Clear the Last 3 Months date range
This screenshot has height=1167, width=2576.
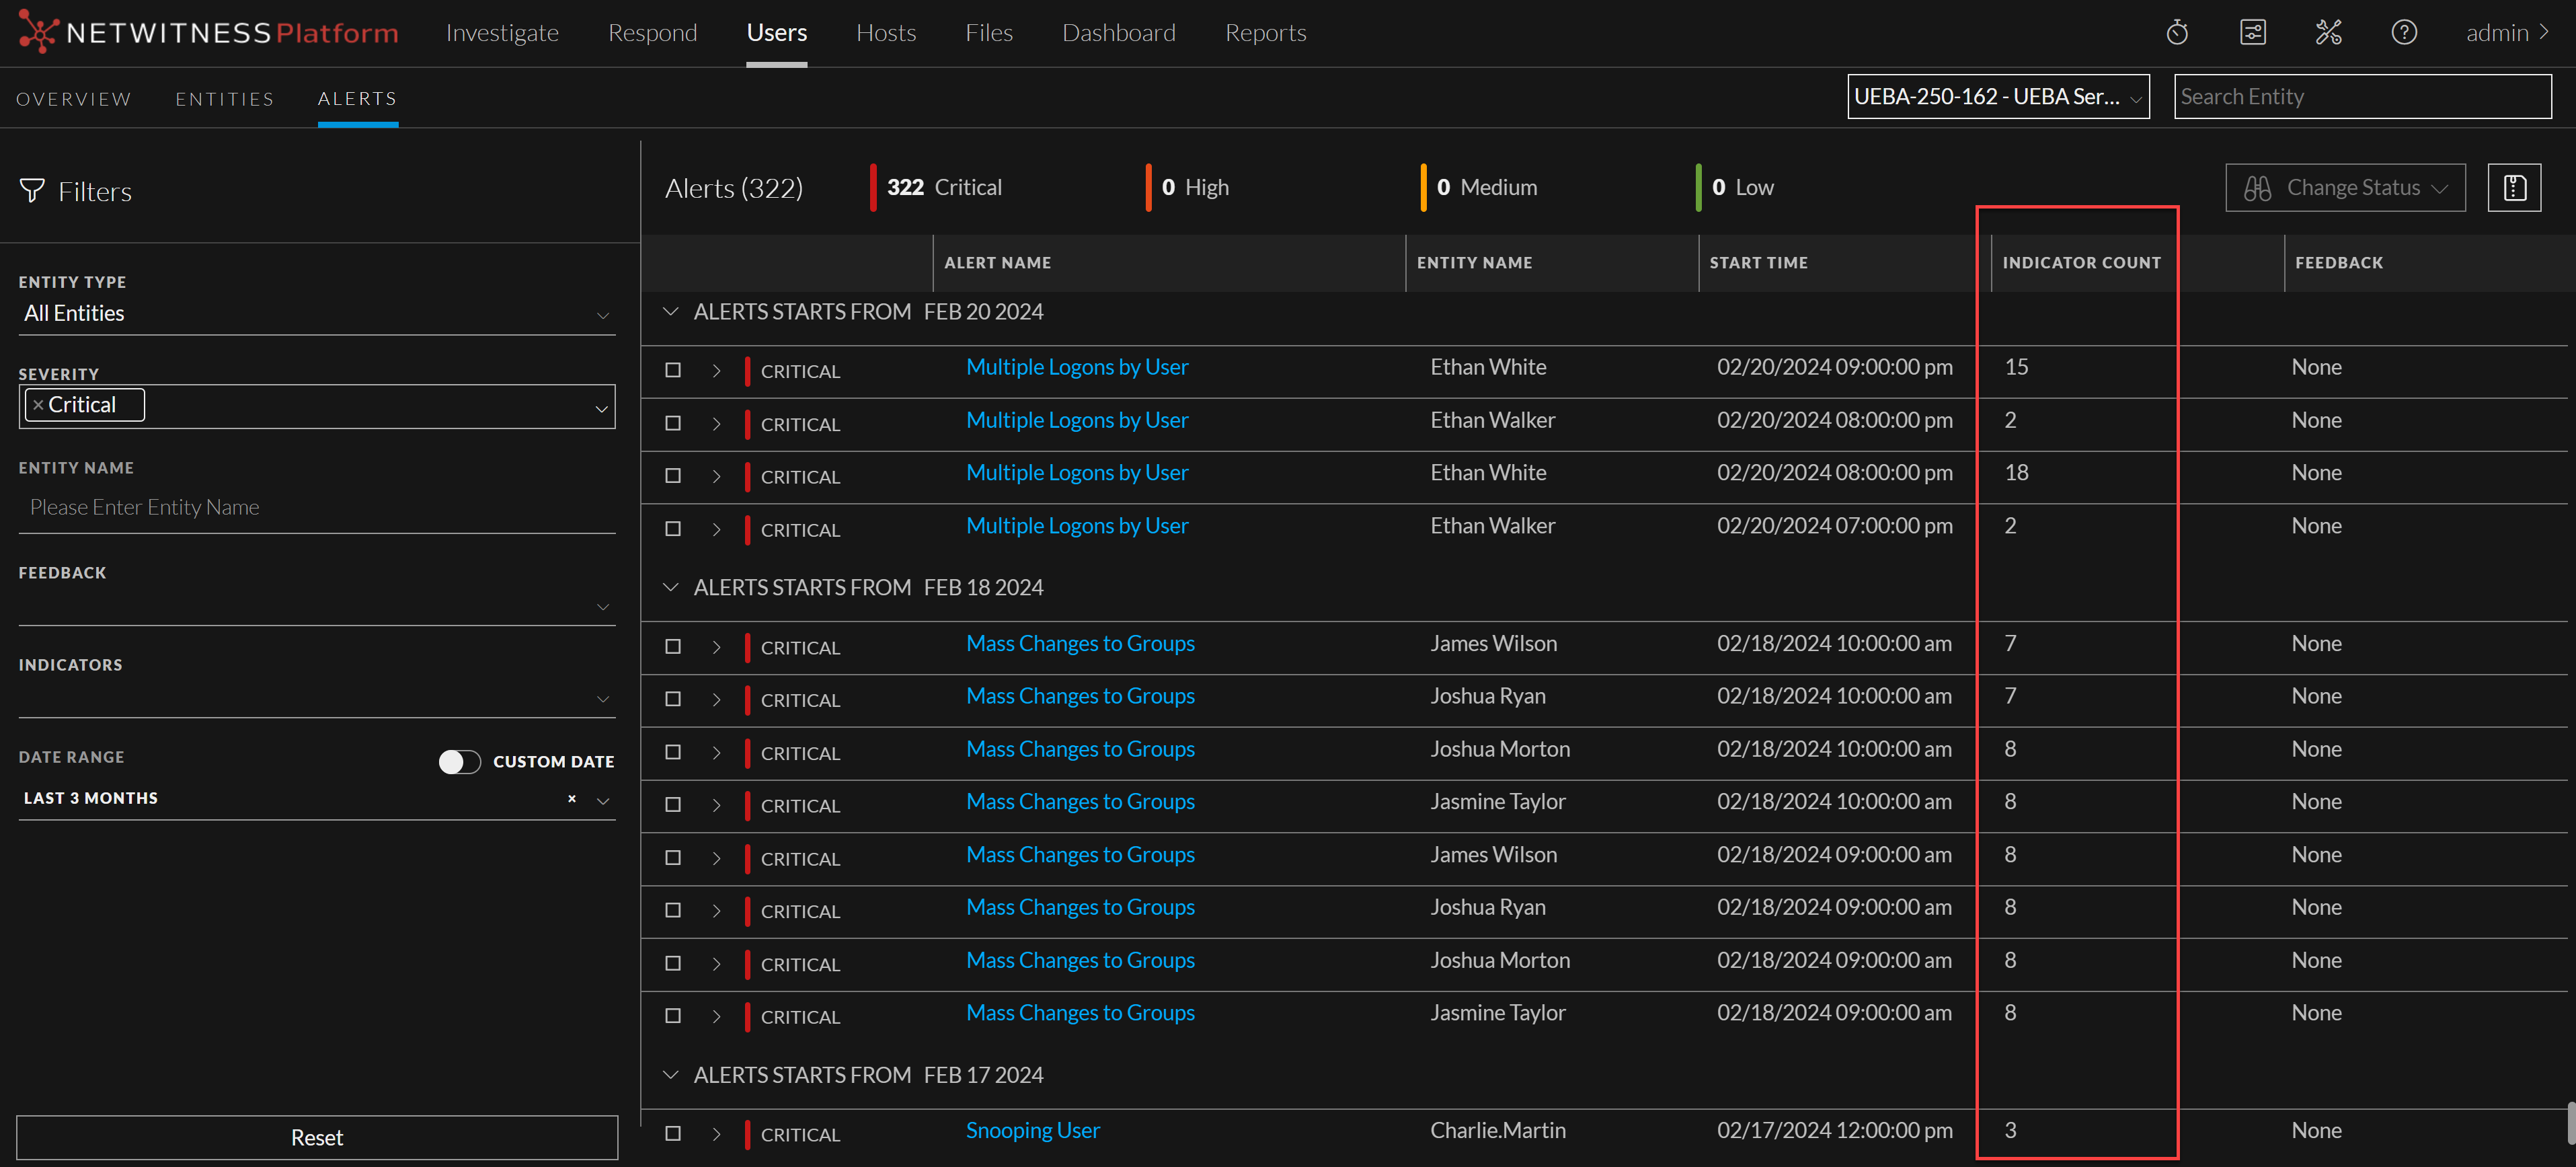point(572,798)
